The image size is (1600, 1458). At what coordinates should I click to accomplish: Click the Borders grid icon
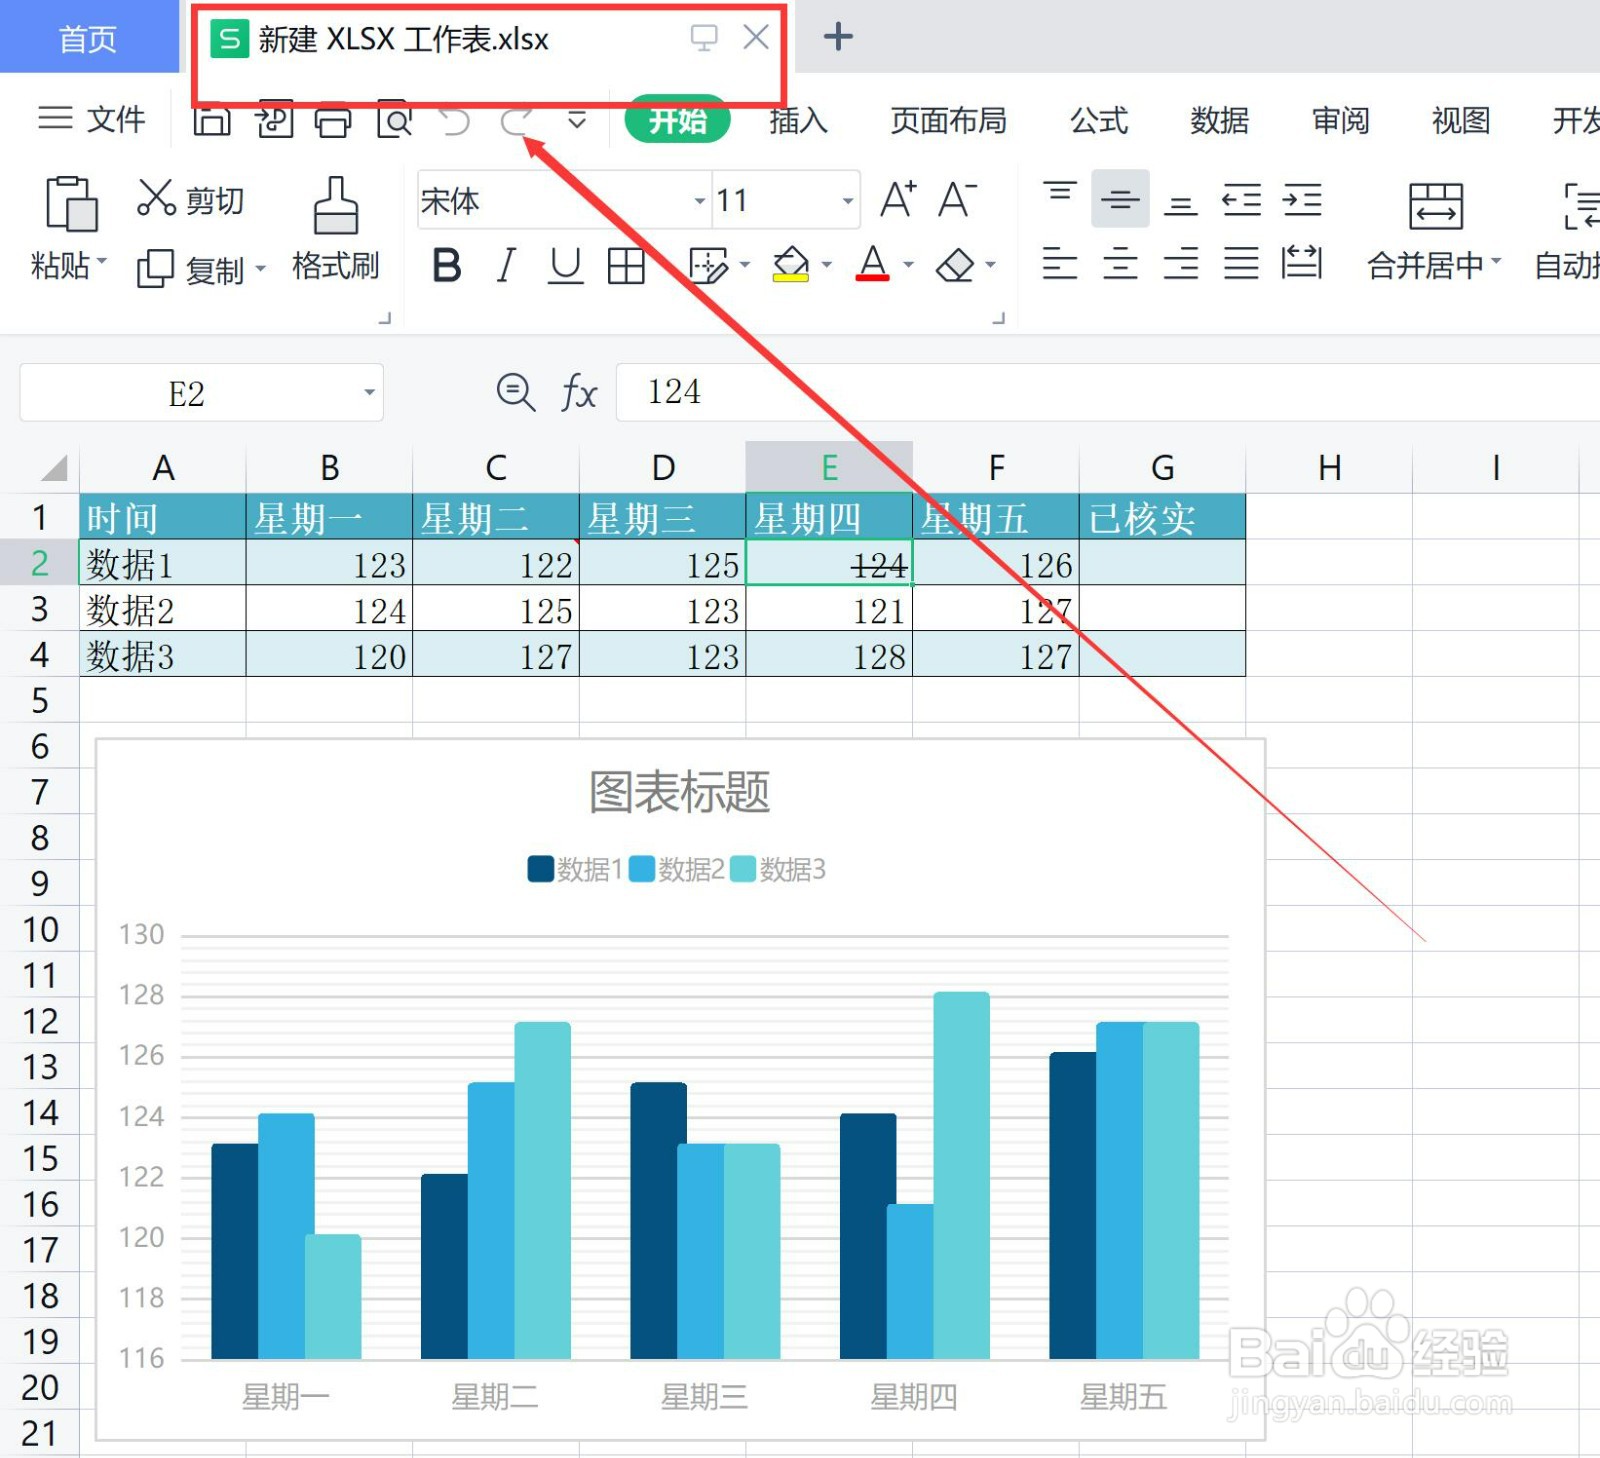click(626, 266)
